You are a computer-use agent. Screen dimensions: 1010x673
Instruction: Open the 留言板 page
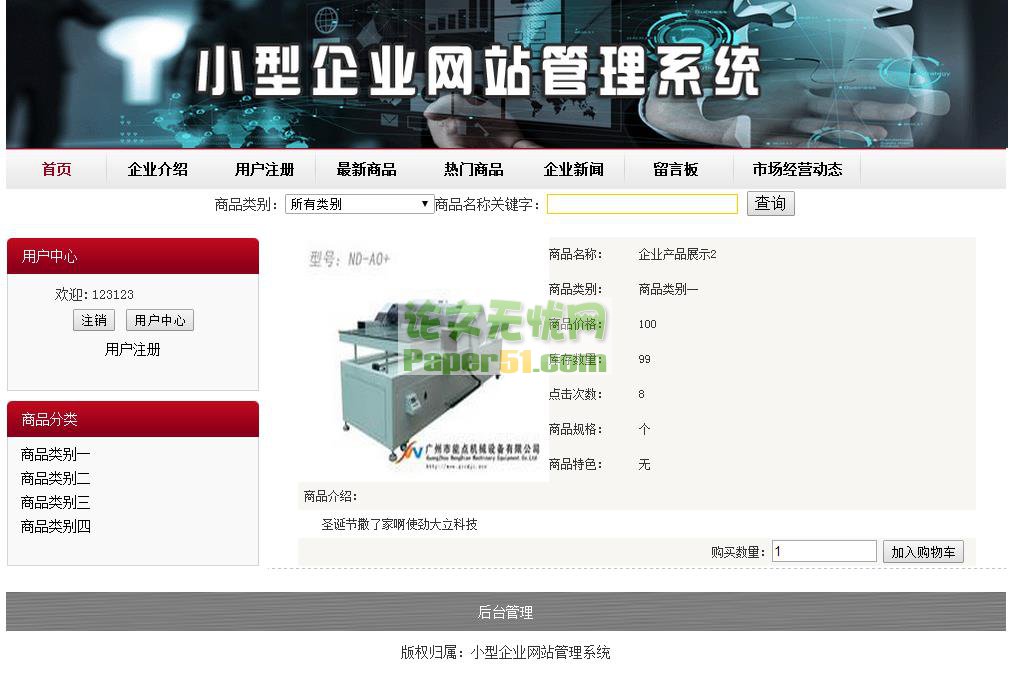point(676,169)
